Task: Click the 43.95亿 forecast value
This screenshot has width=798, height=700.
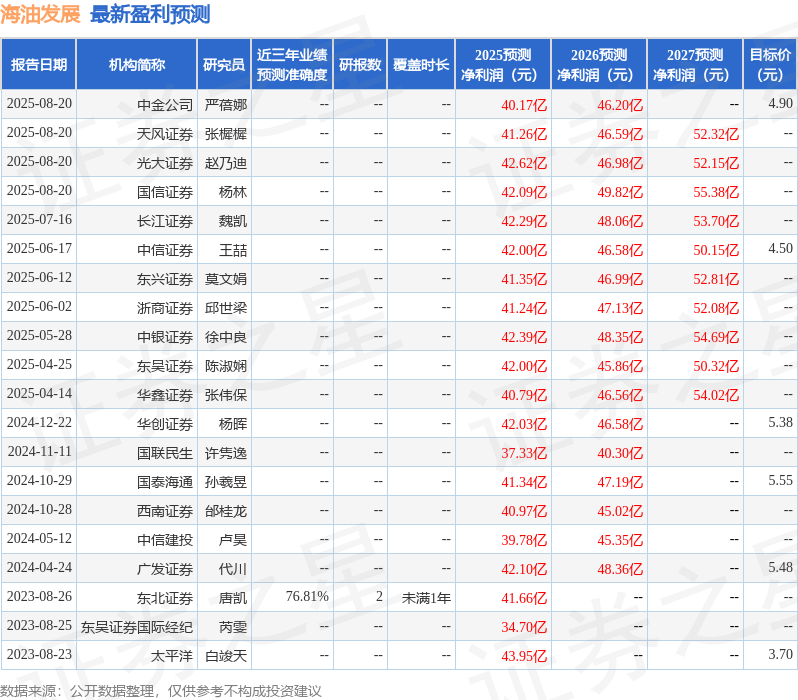Action: 524,657
